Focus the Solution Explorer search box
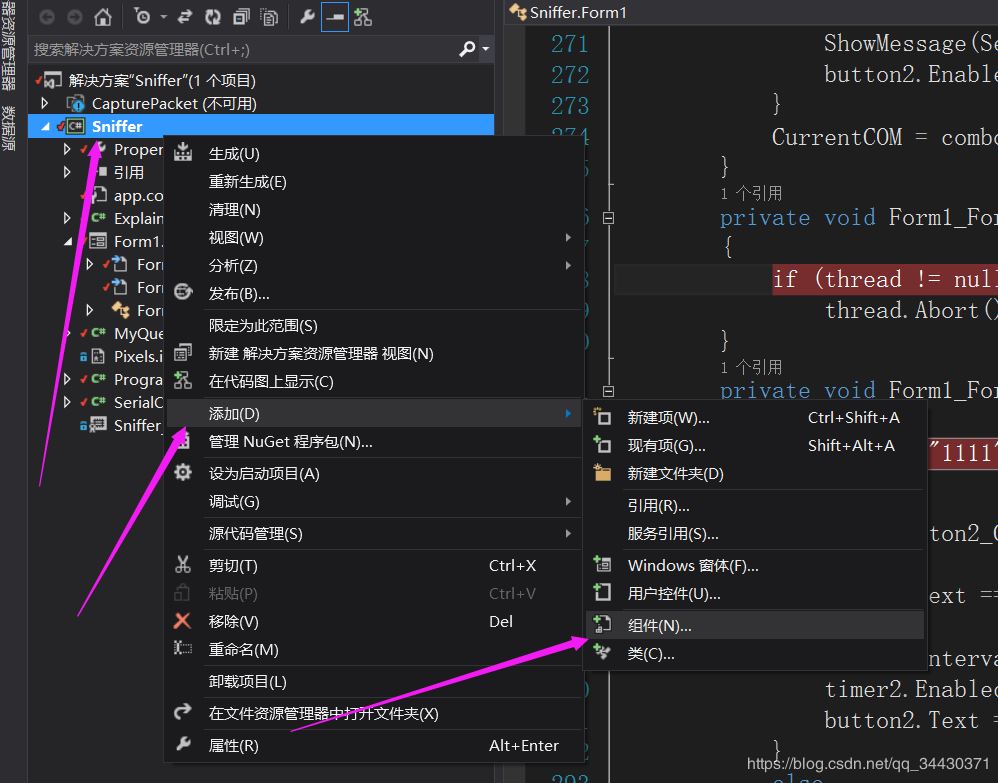Image resolution: width=998 pixels, height=783 pixels. point(243,49)
